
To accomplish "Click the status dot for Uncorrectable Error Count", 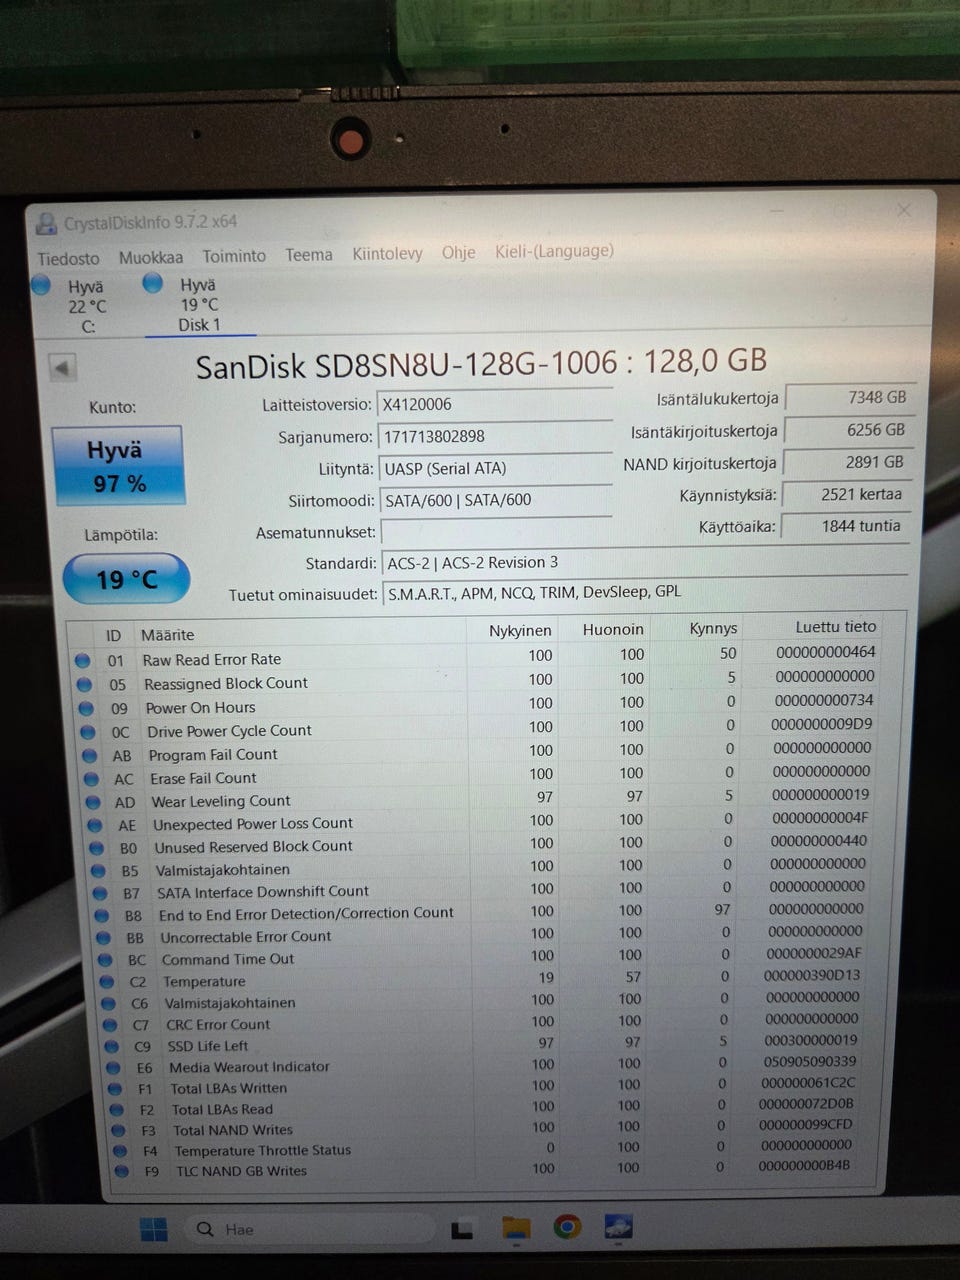I will [x=104, y=938].
